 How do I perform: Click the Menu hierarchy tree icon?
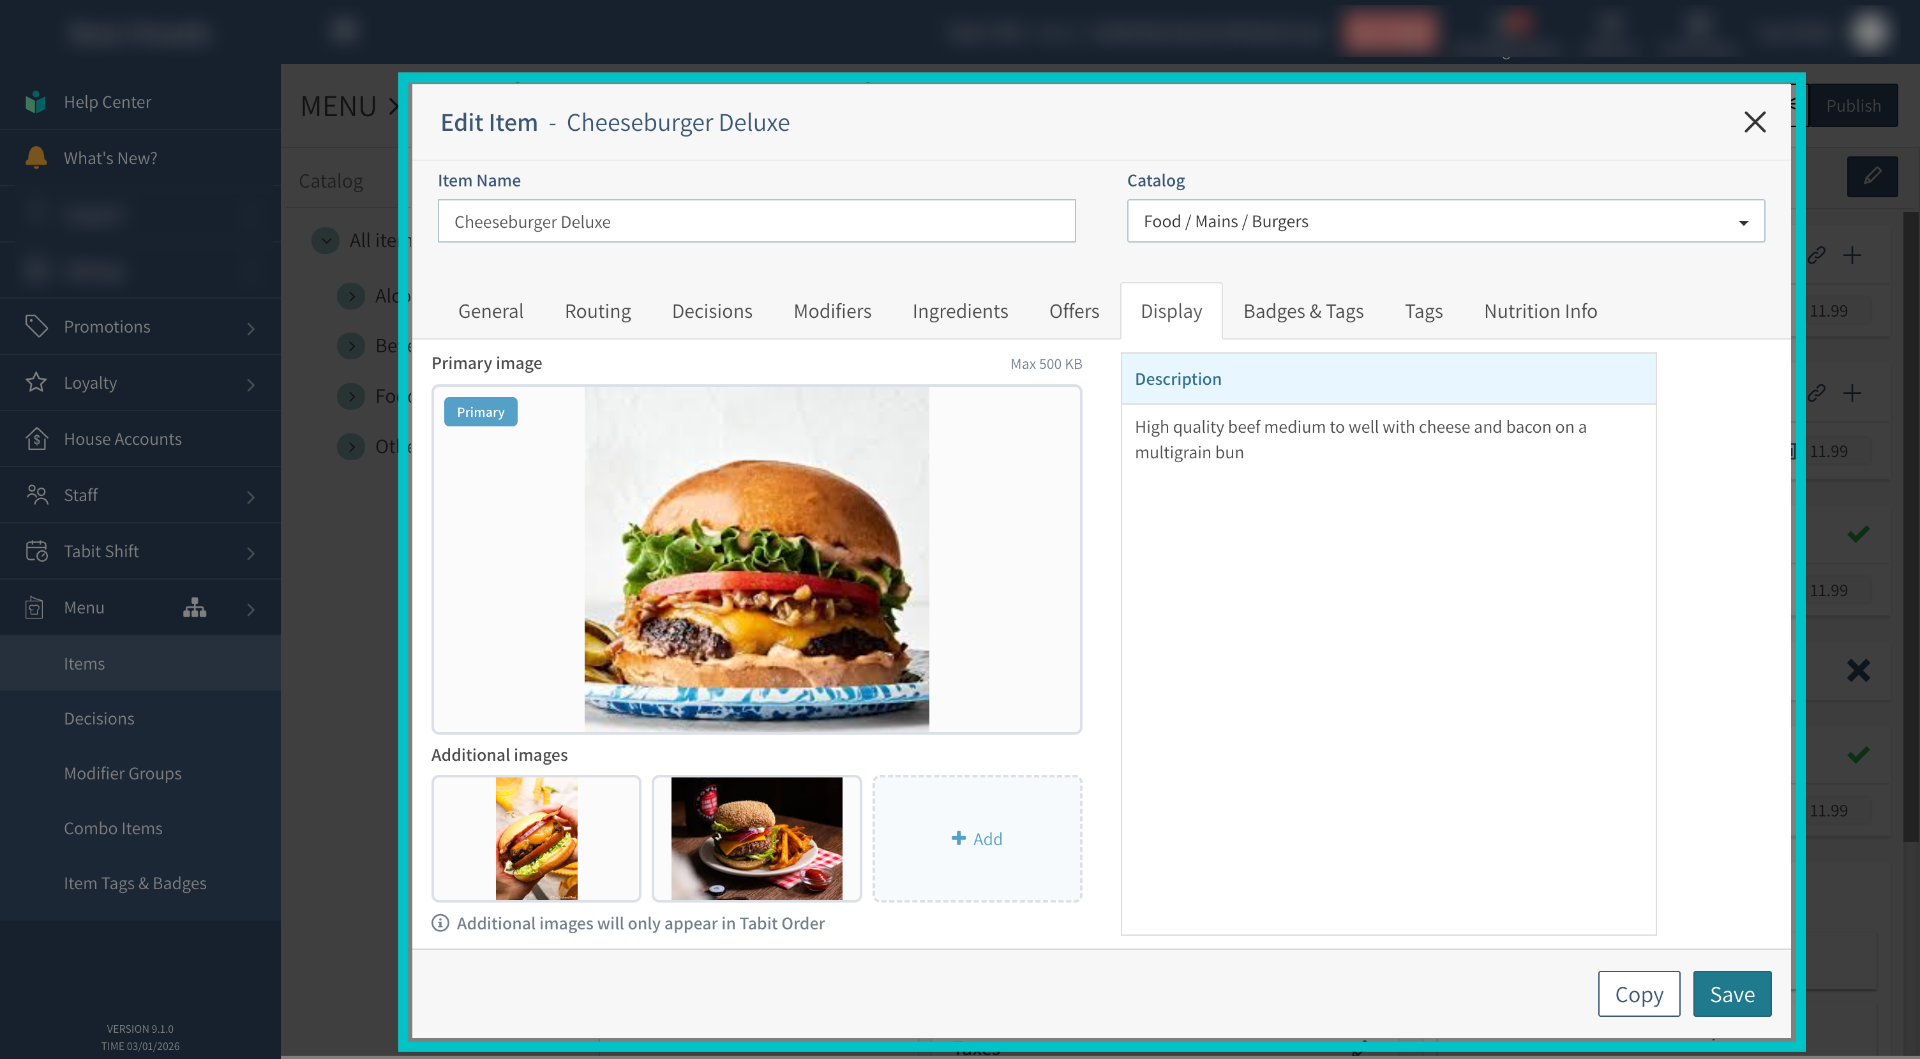(x=195, y=608)
